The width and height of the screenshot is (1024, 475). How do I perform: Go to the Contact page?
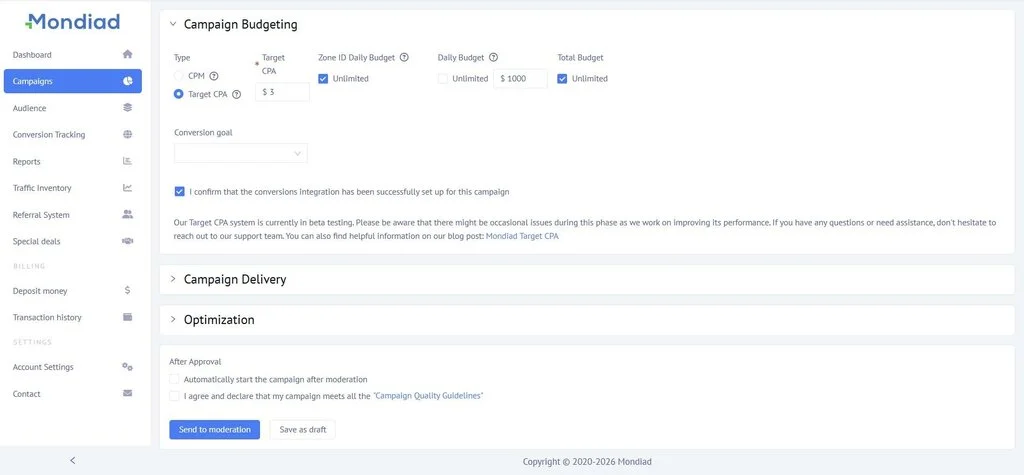click(72, 393)
